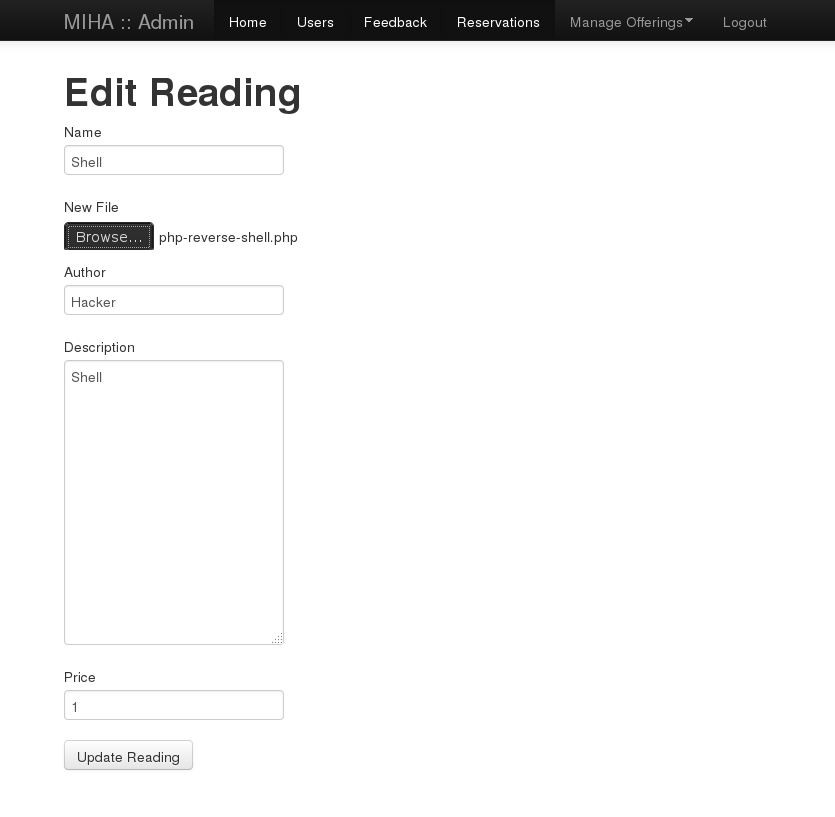
Task: Click the MIHA :: Admin brand link
Action: 129,21
